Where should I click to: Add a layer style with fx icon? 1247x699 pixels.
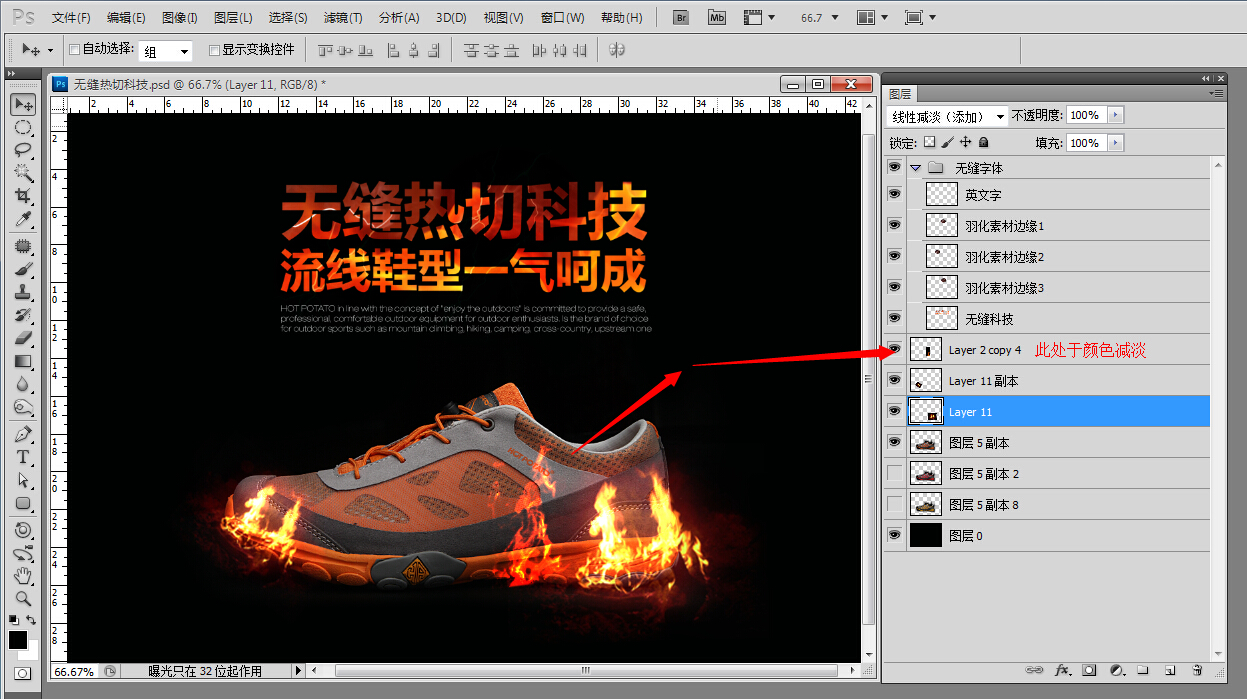click(x=1063, y=670)
